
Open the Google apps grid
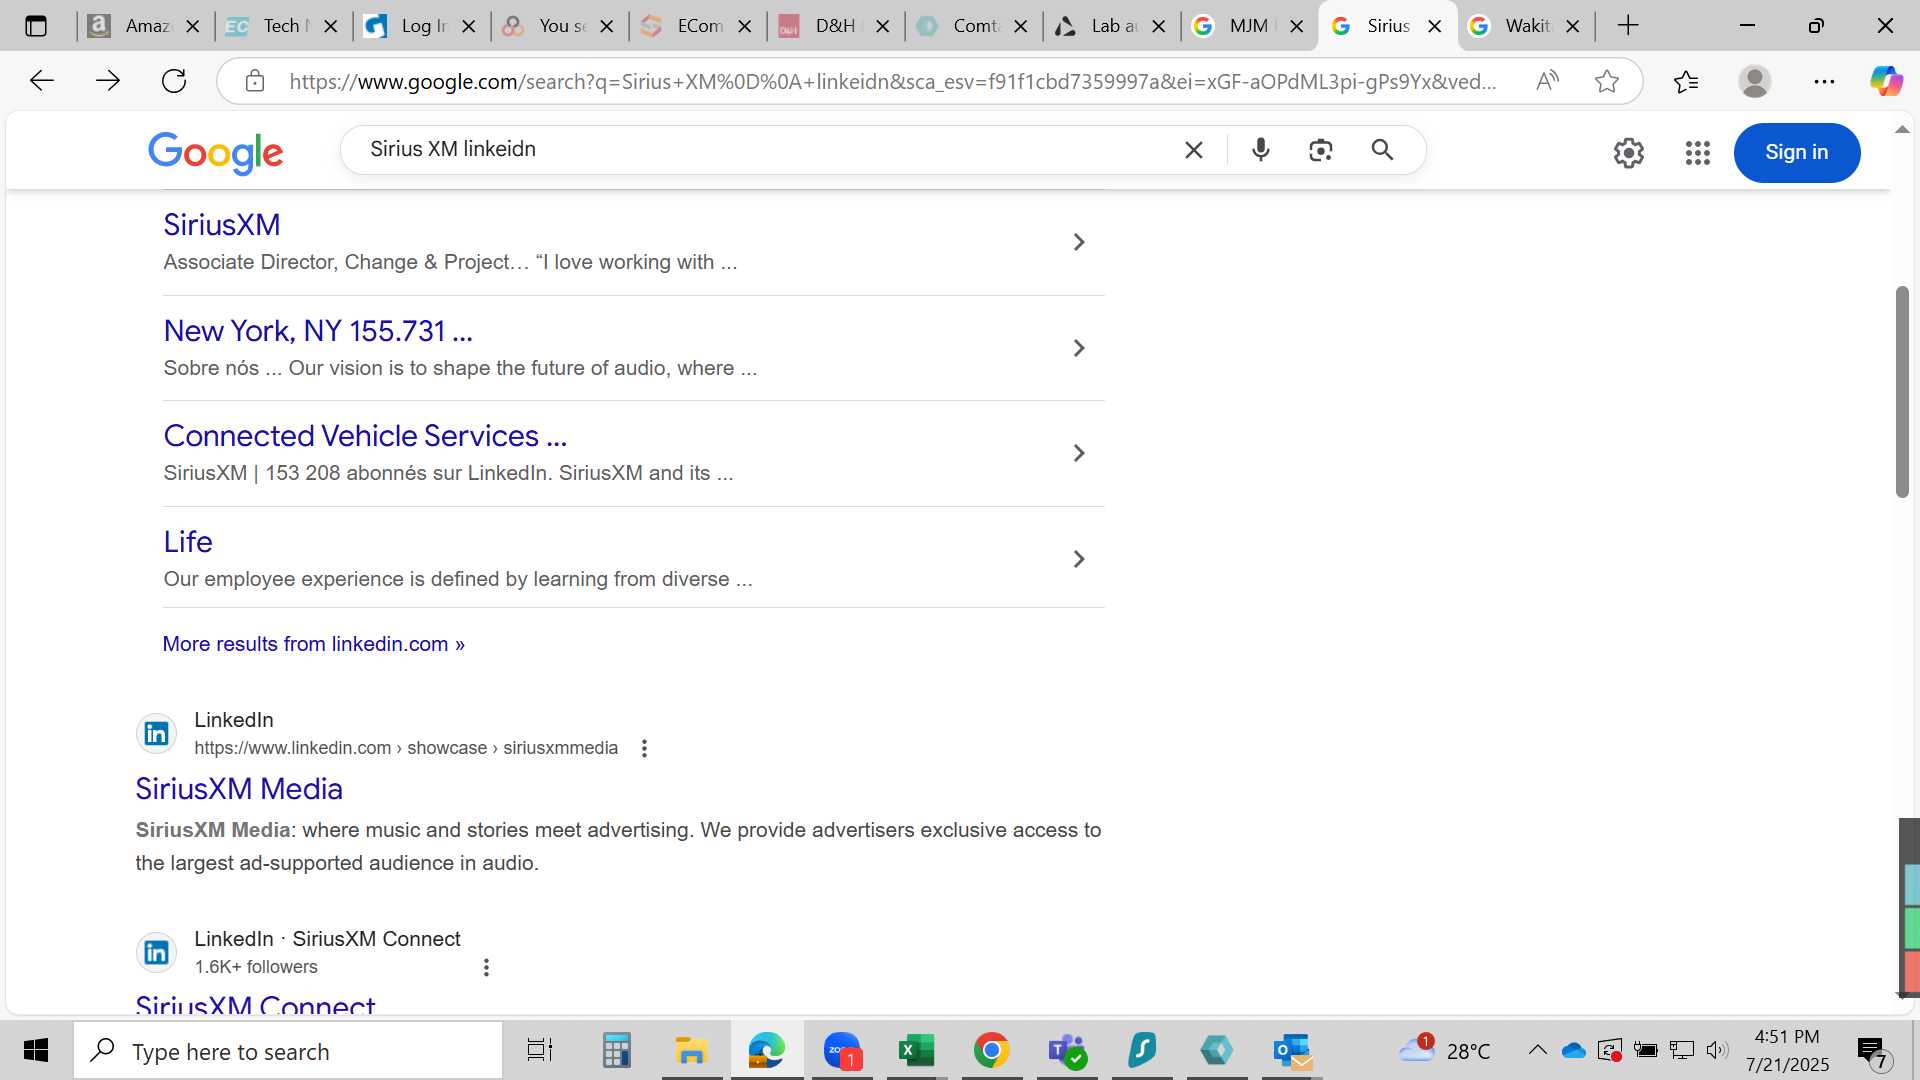1698,153
